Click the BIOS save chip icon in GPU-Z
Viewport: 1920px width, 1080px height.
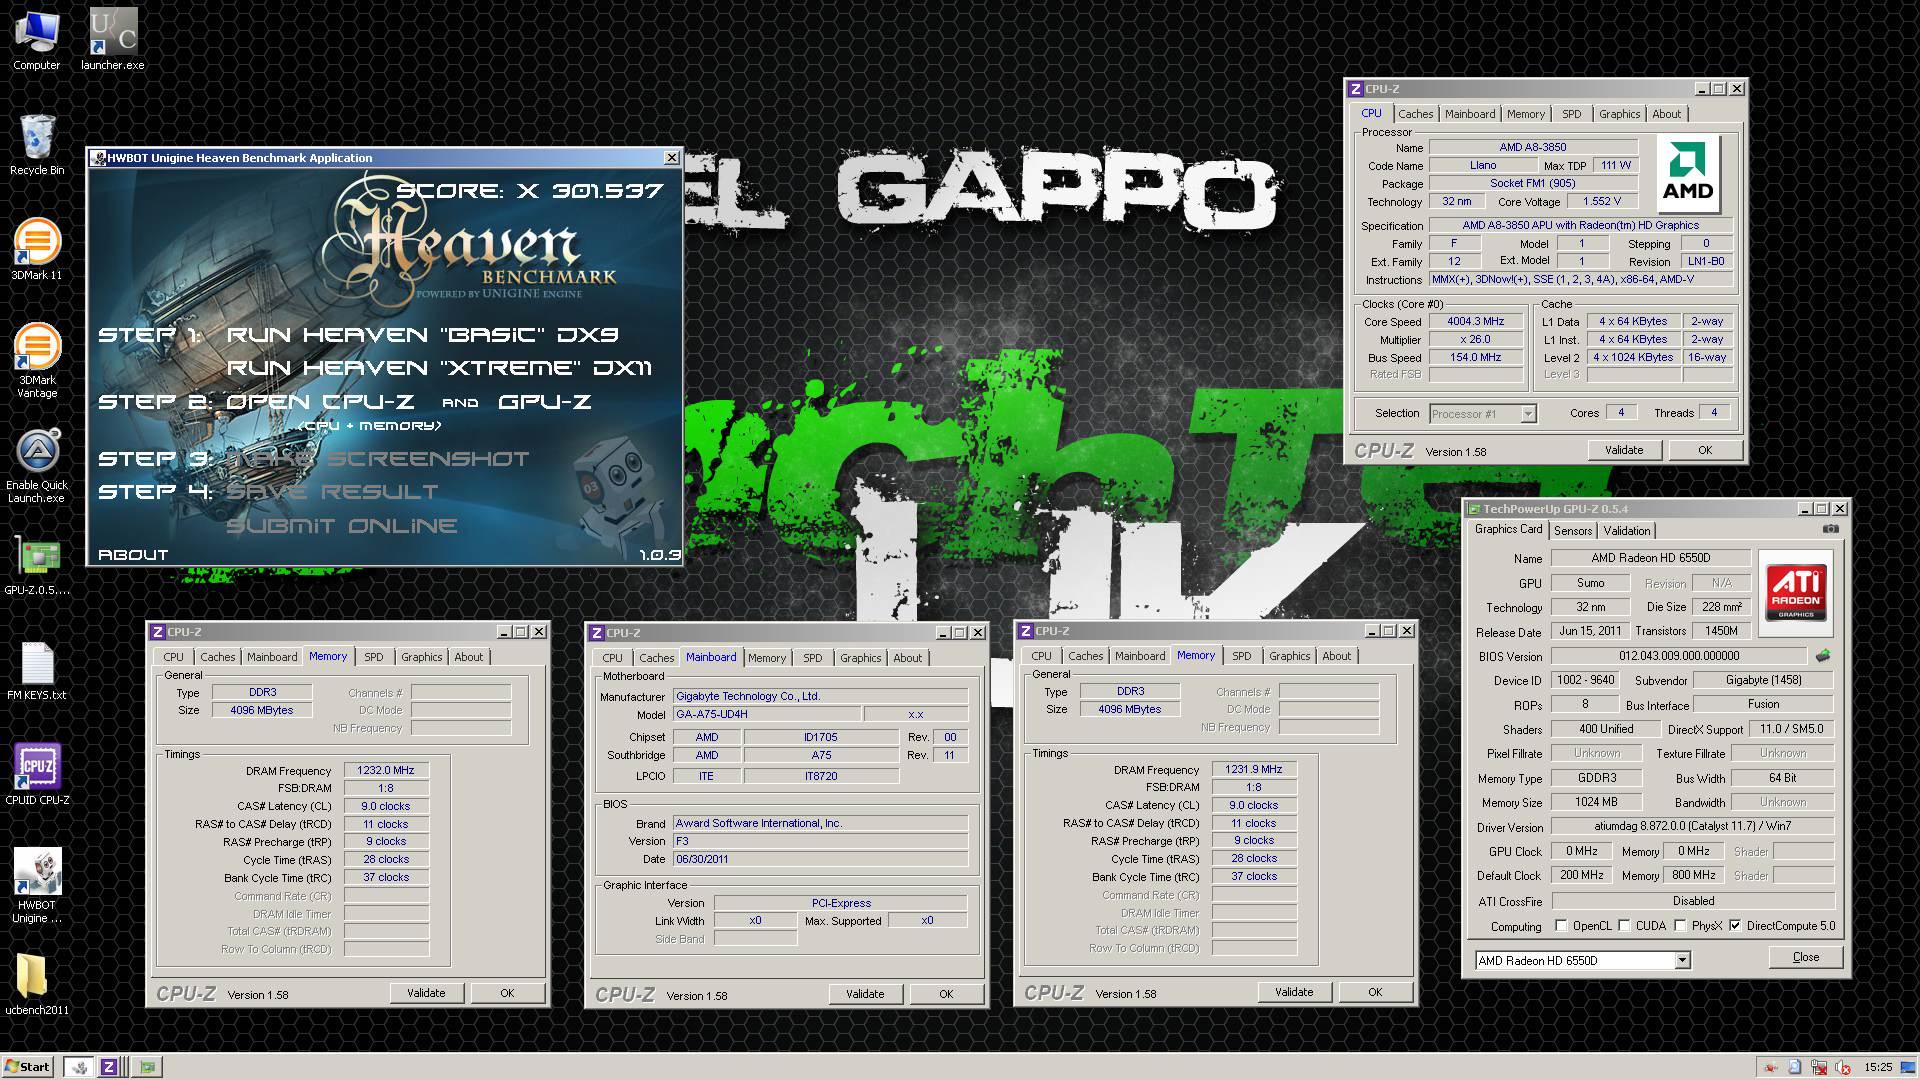pos(1823,656)
